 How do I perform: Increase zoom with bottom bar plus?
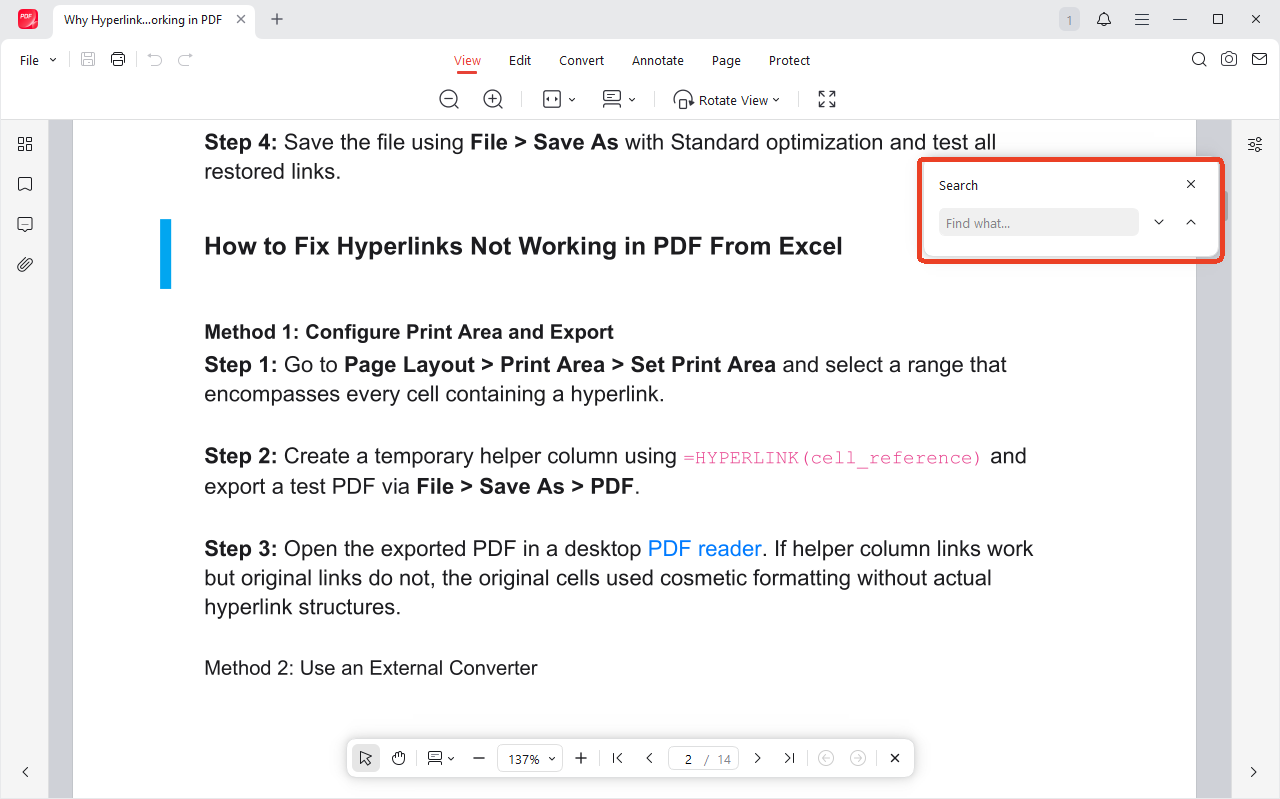click(x=581, y=758)
